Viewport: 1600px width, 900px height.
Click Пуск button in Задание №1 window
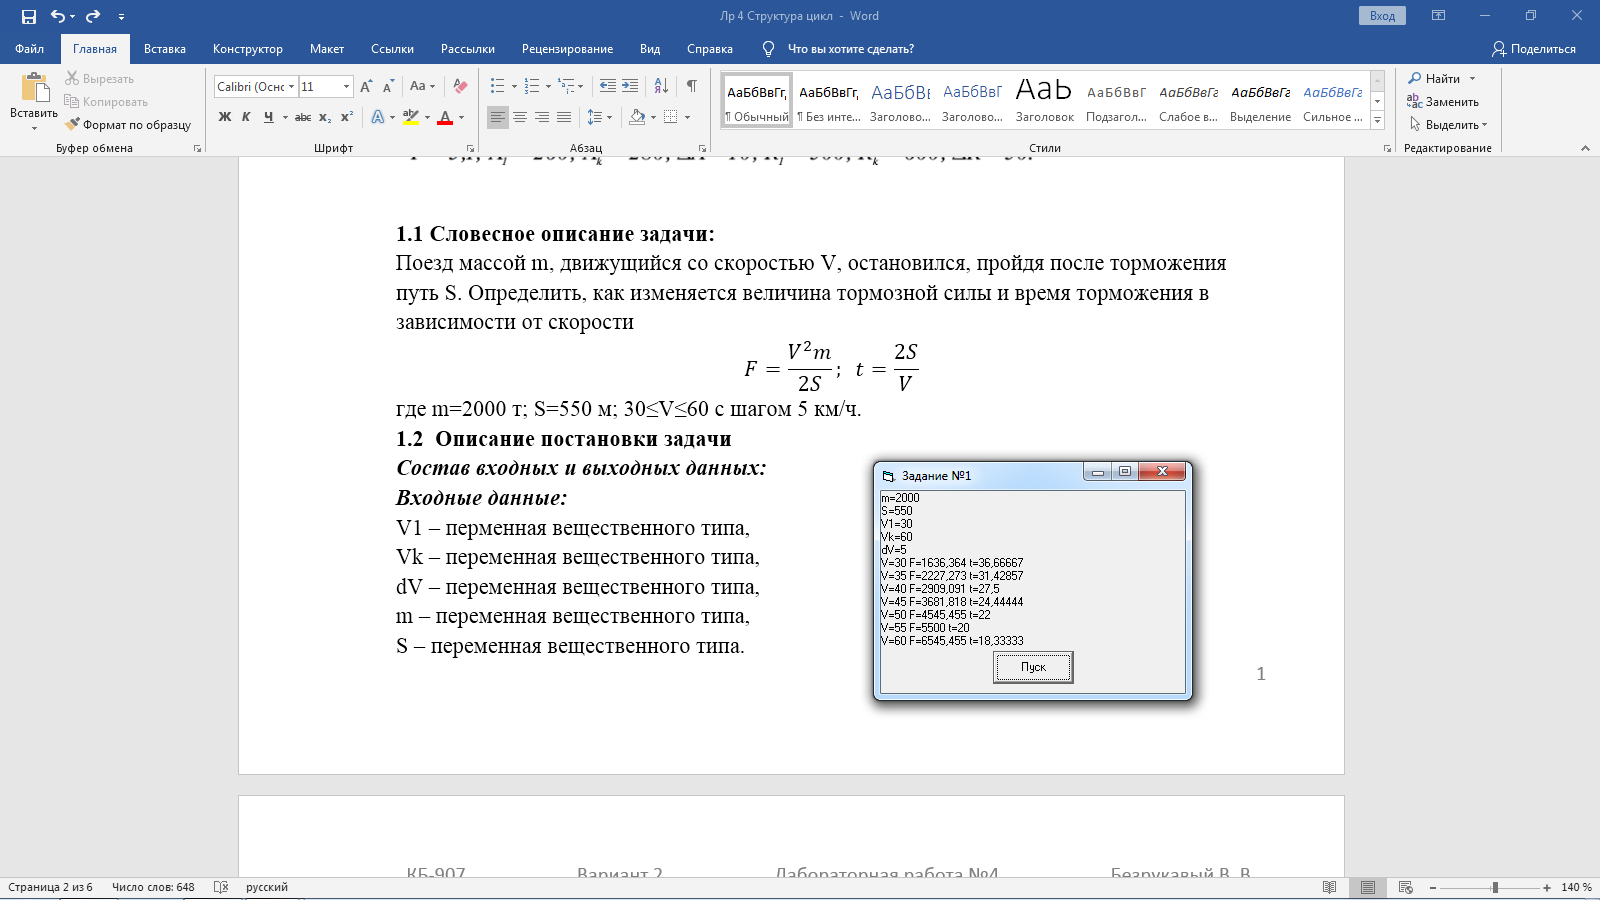pyautogui.click(x=1033, y=667)
